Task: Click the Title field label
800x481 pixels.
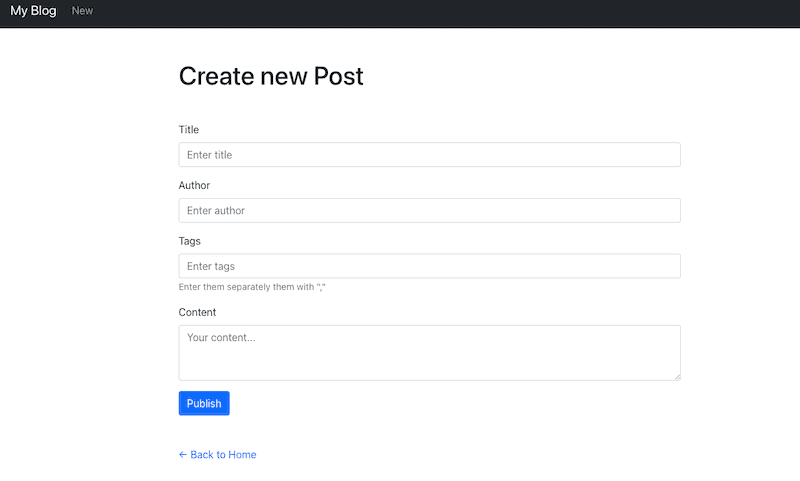Action: pyautogui.click(x=189, y=130)
